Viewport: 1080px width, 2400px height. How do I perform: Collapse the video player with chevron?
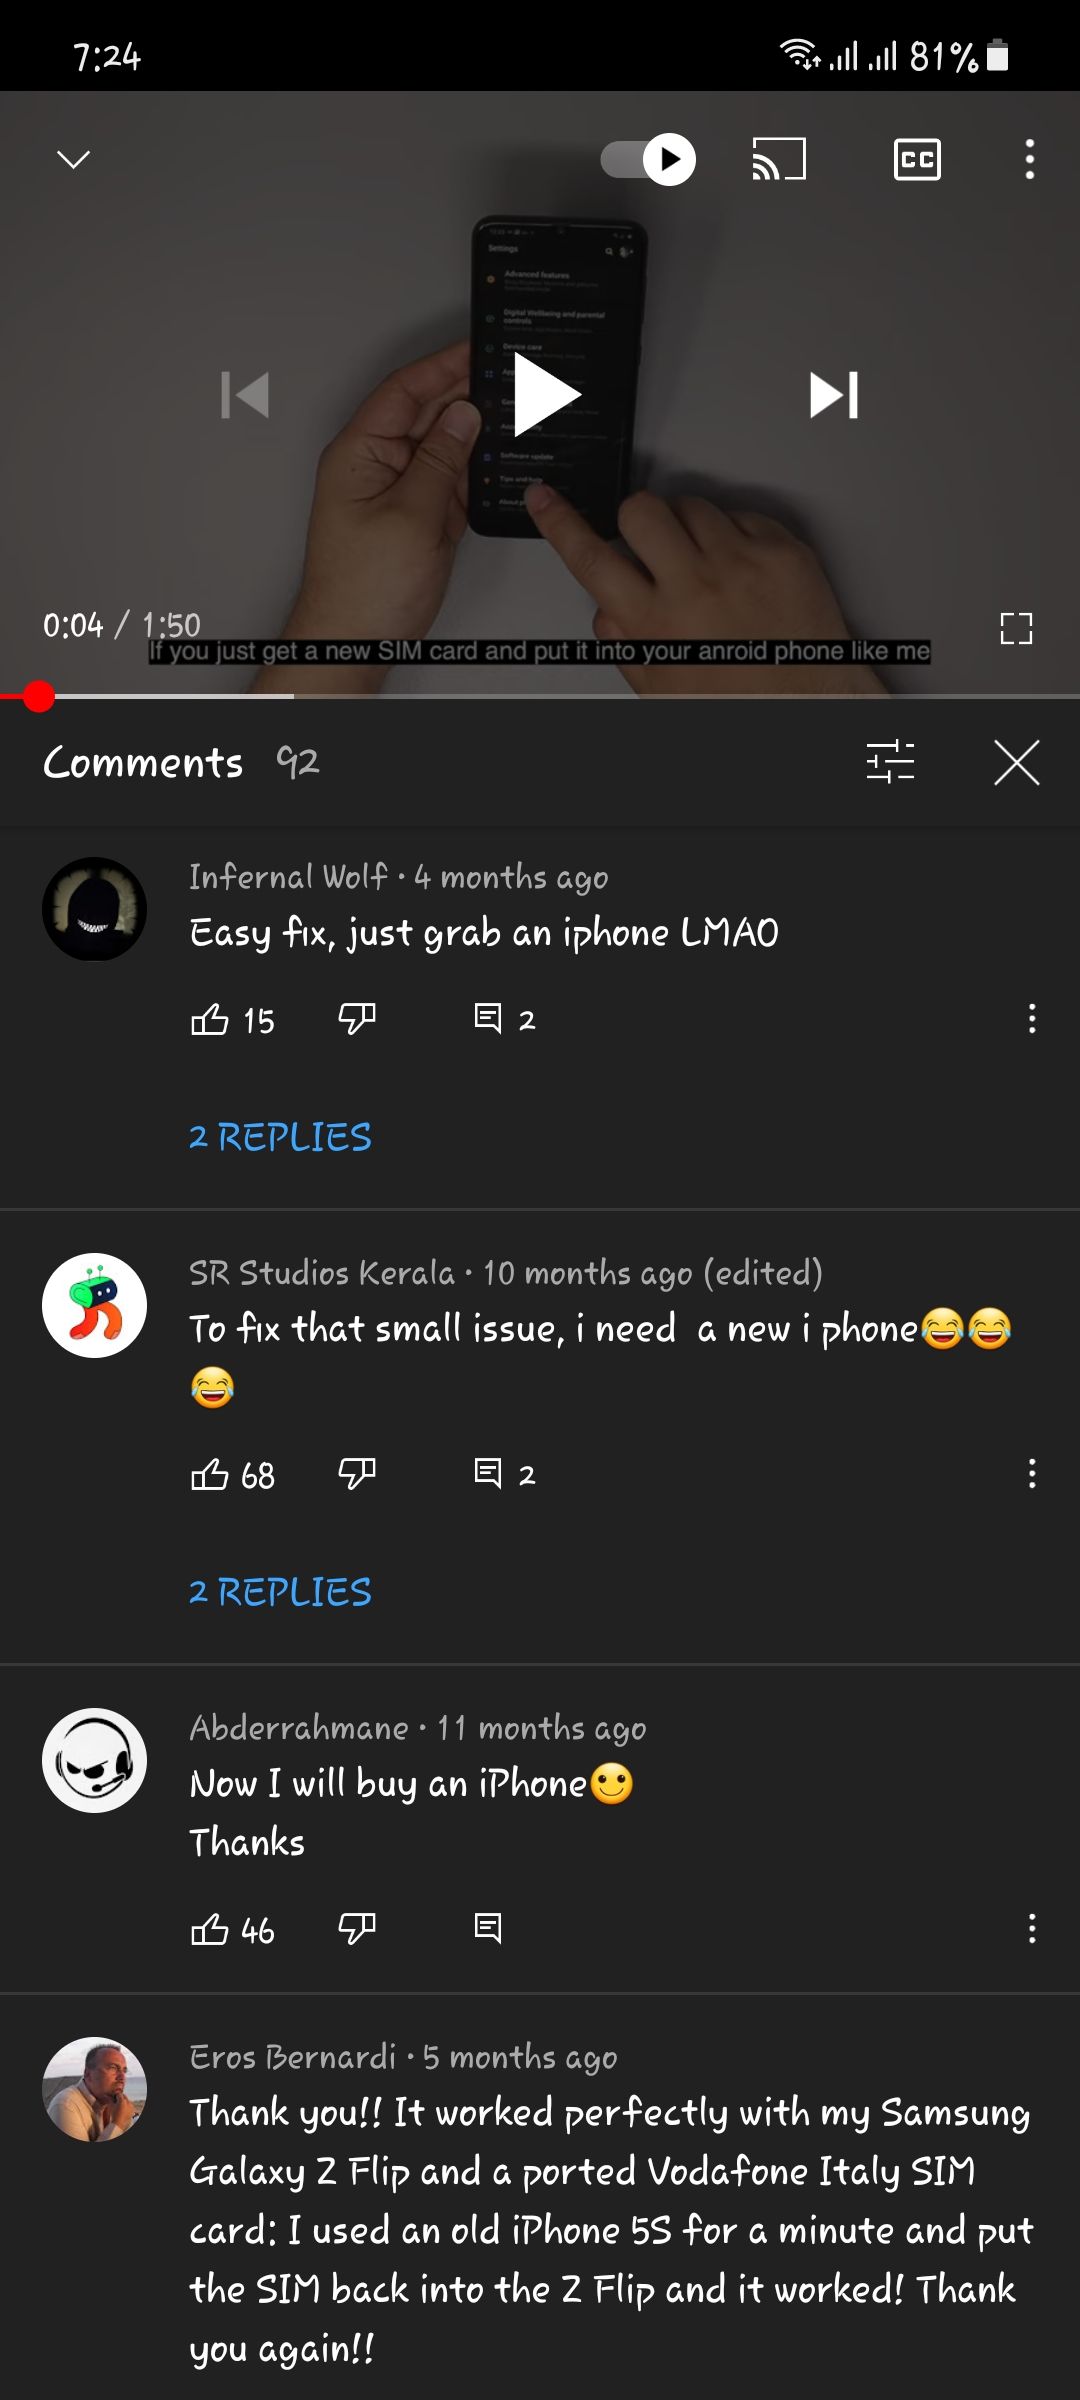tap(73, 159)
